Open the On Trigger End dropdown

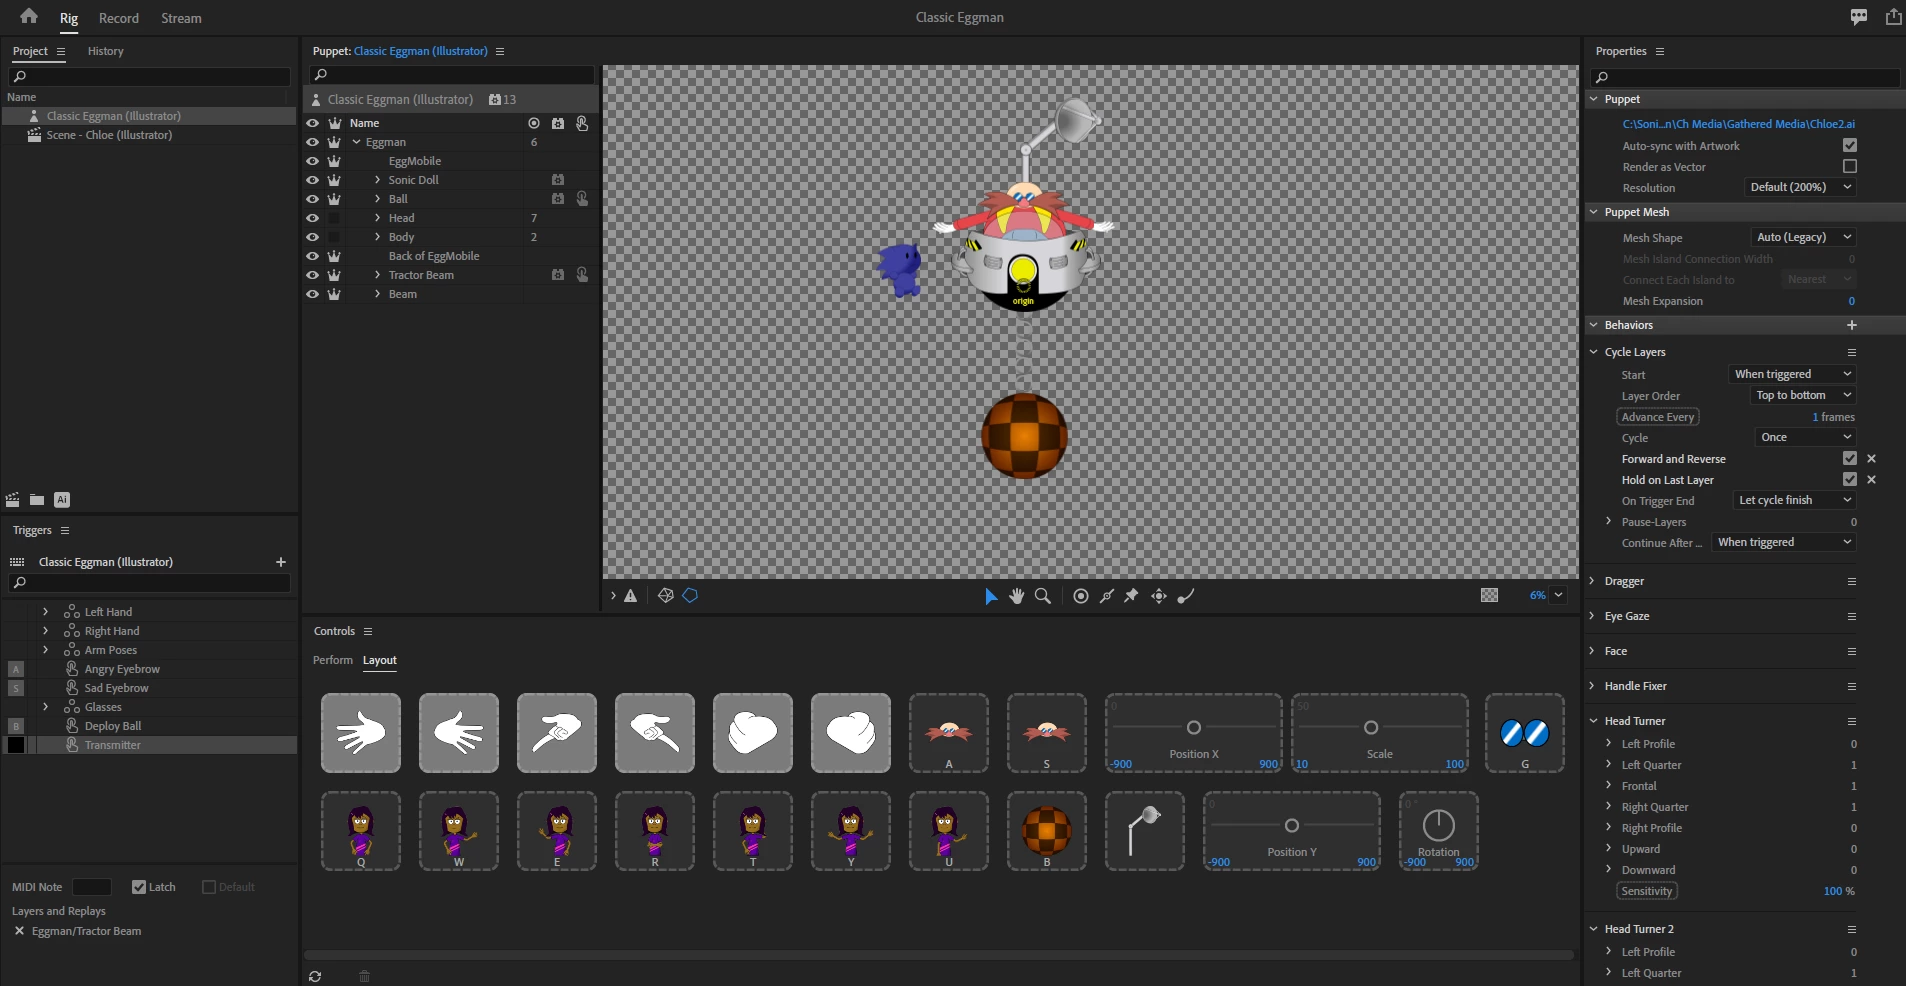coord(1795,500)
